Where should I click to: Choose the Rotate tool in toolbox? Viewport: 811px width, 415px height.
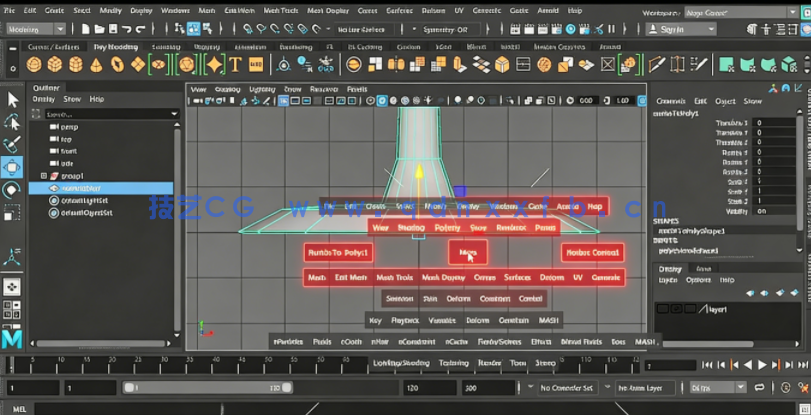(12, 190)
